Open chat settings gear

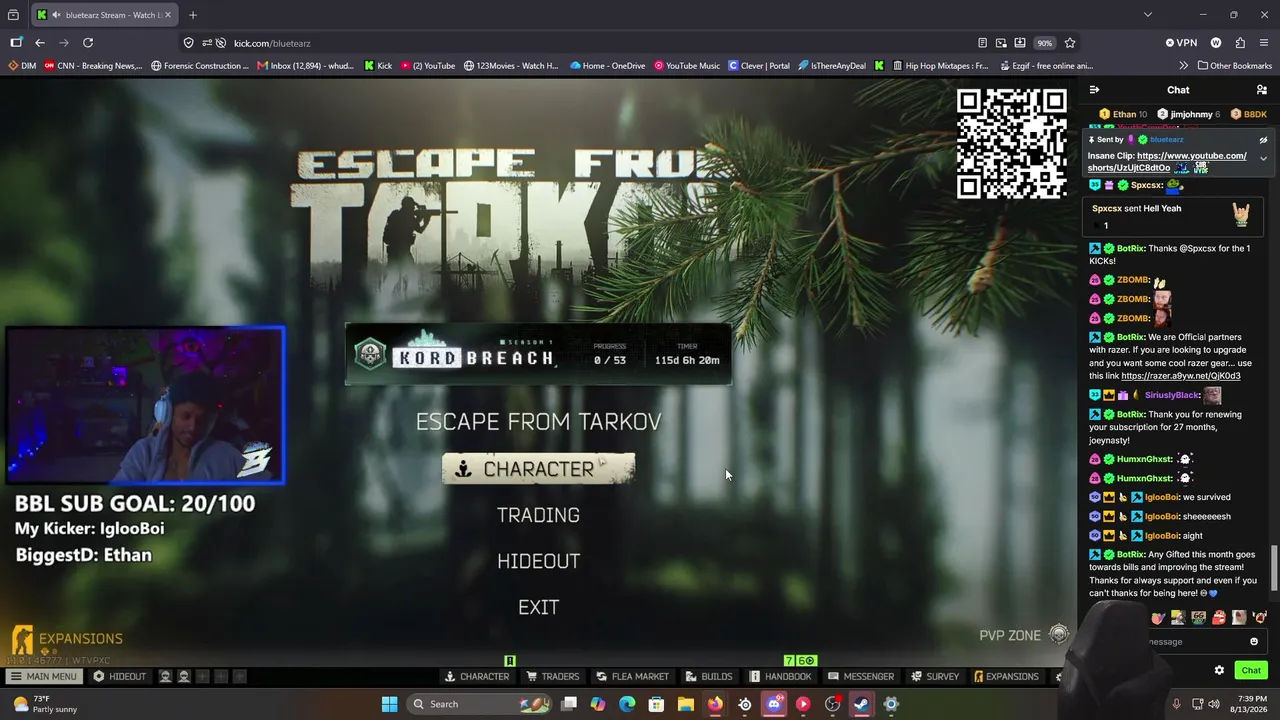(1219, 671)
